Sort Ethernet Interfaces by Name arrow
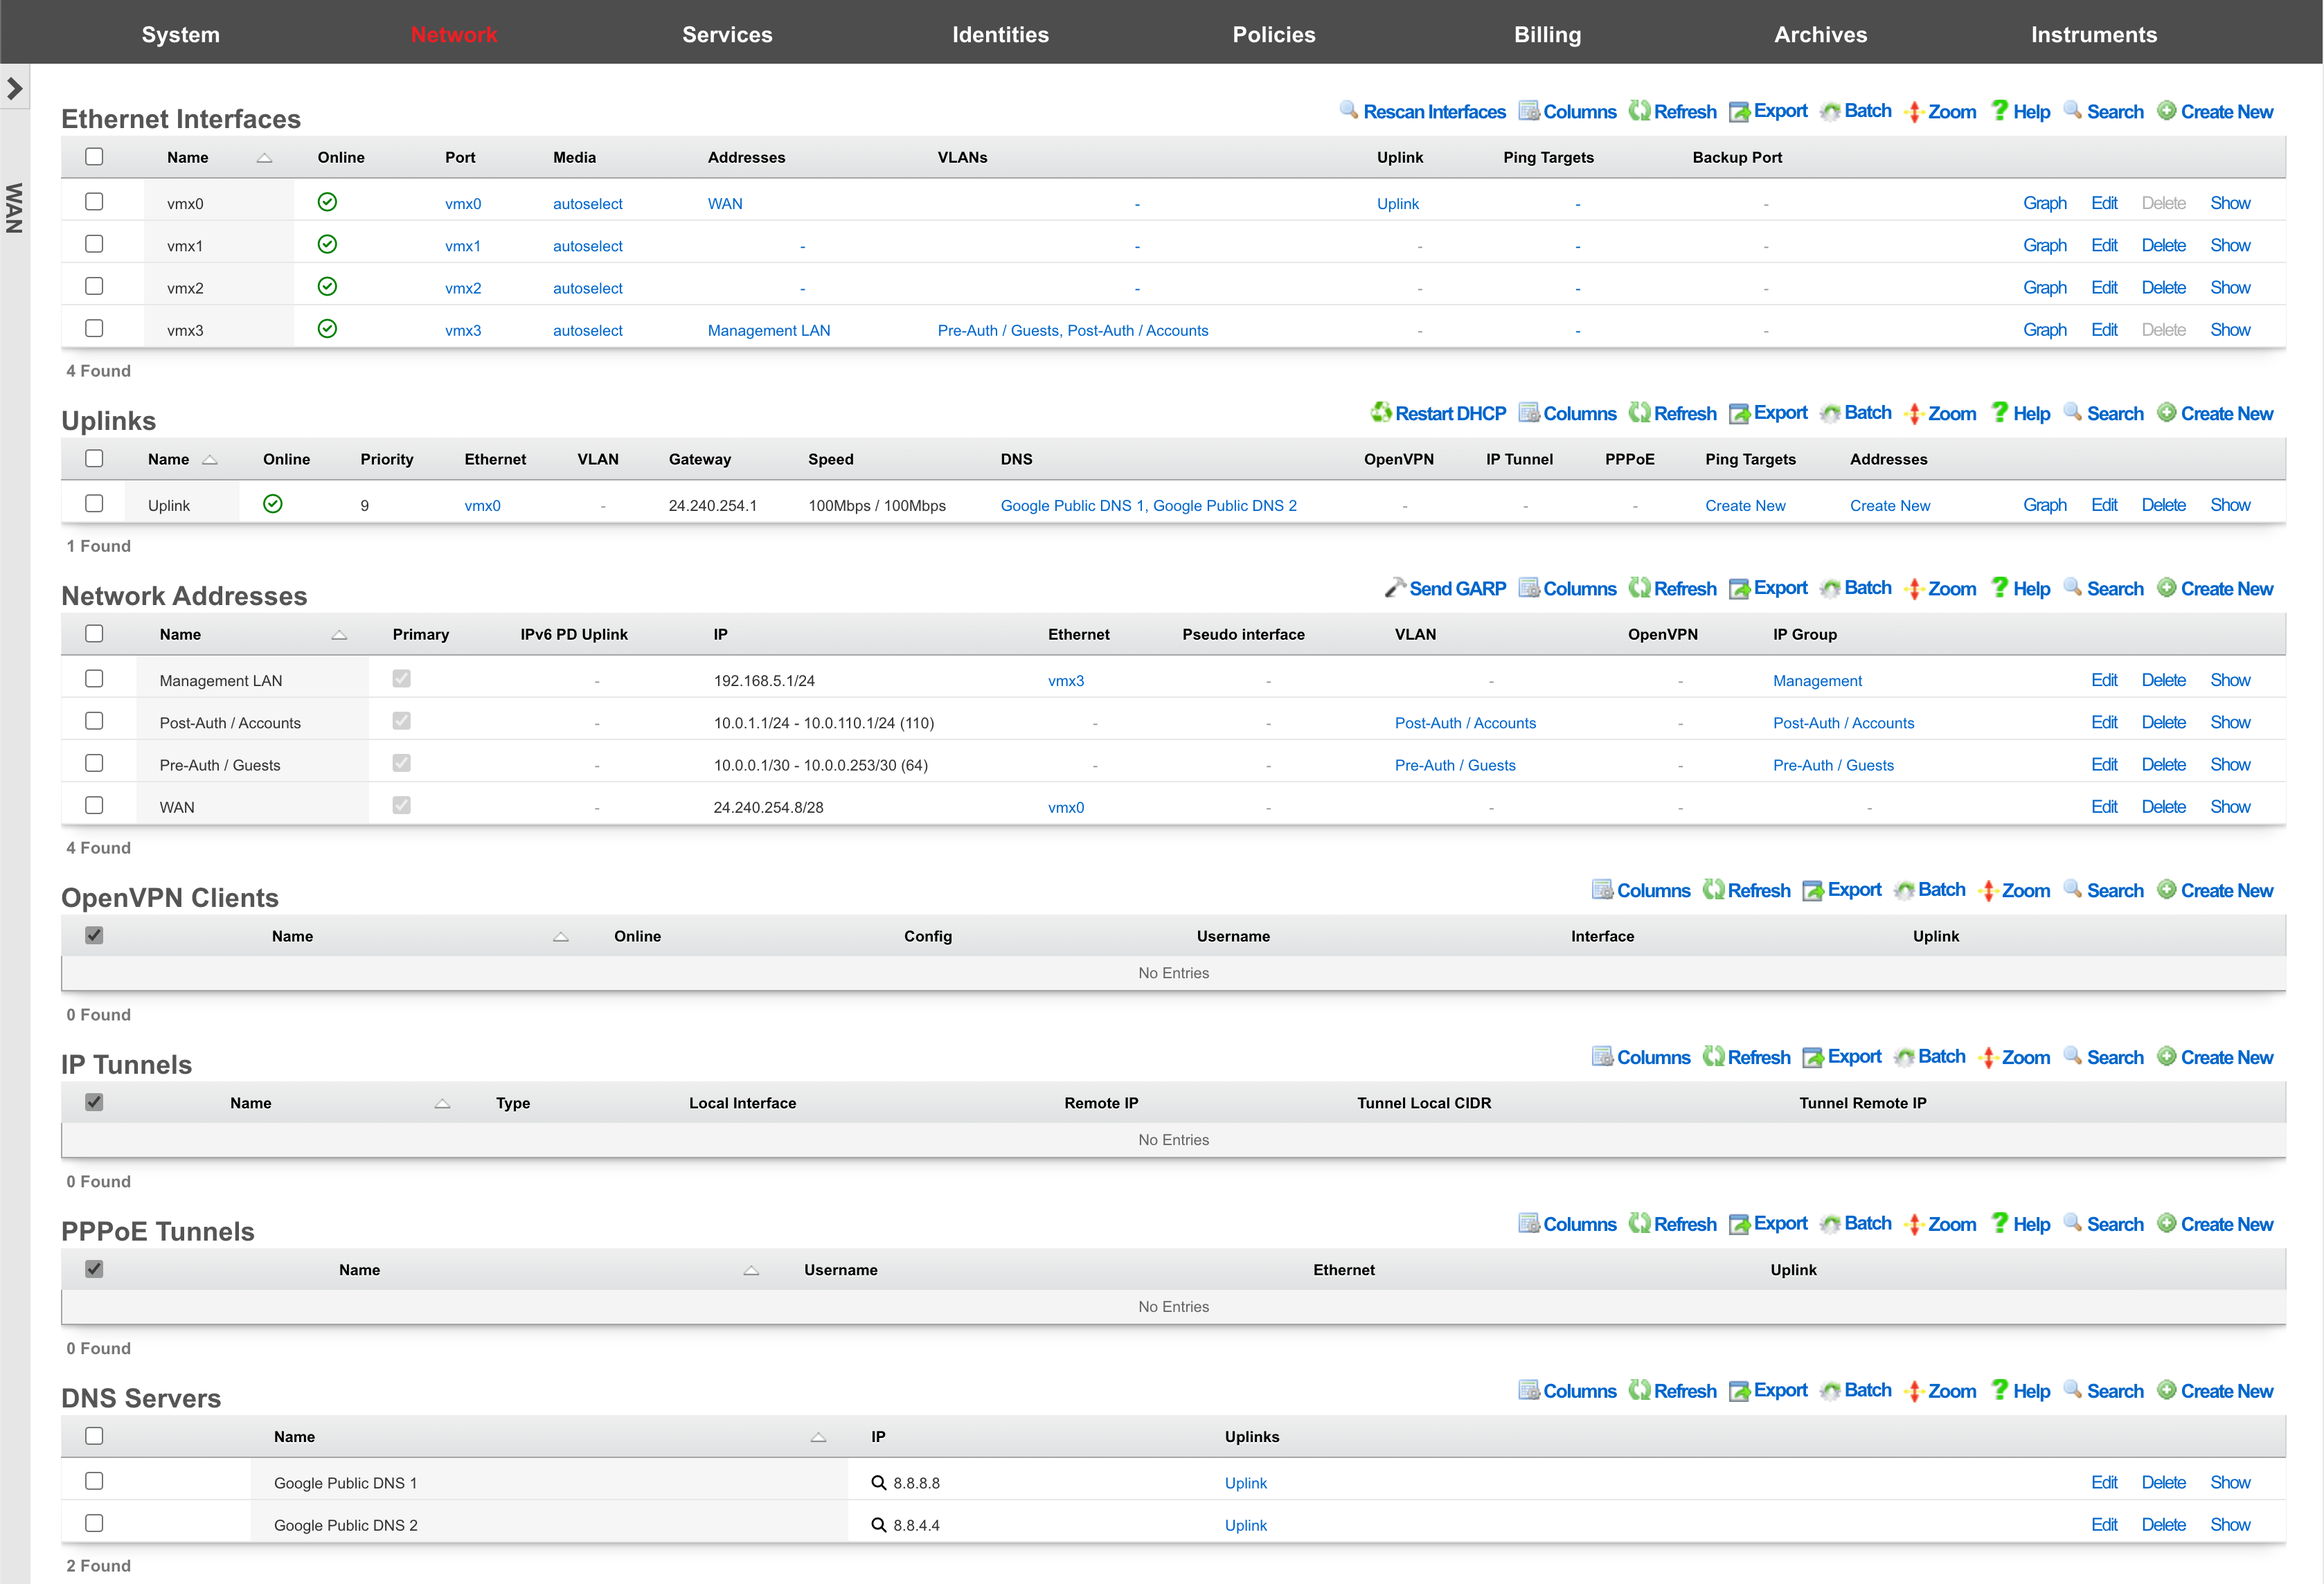This screenshot has height=1584, width=2324. [x=264, y=158]
